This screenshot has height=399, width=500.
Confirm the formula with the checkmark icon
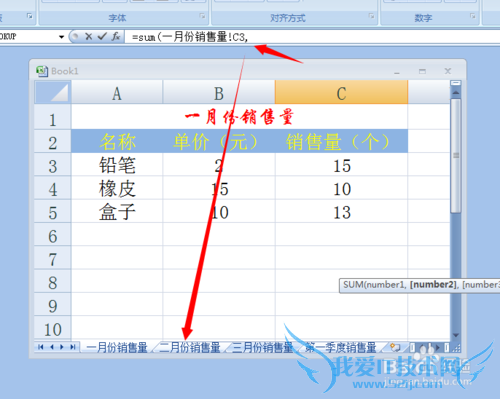(x=102, y=36)
